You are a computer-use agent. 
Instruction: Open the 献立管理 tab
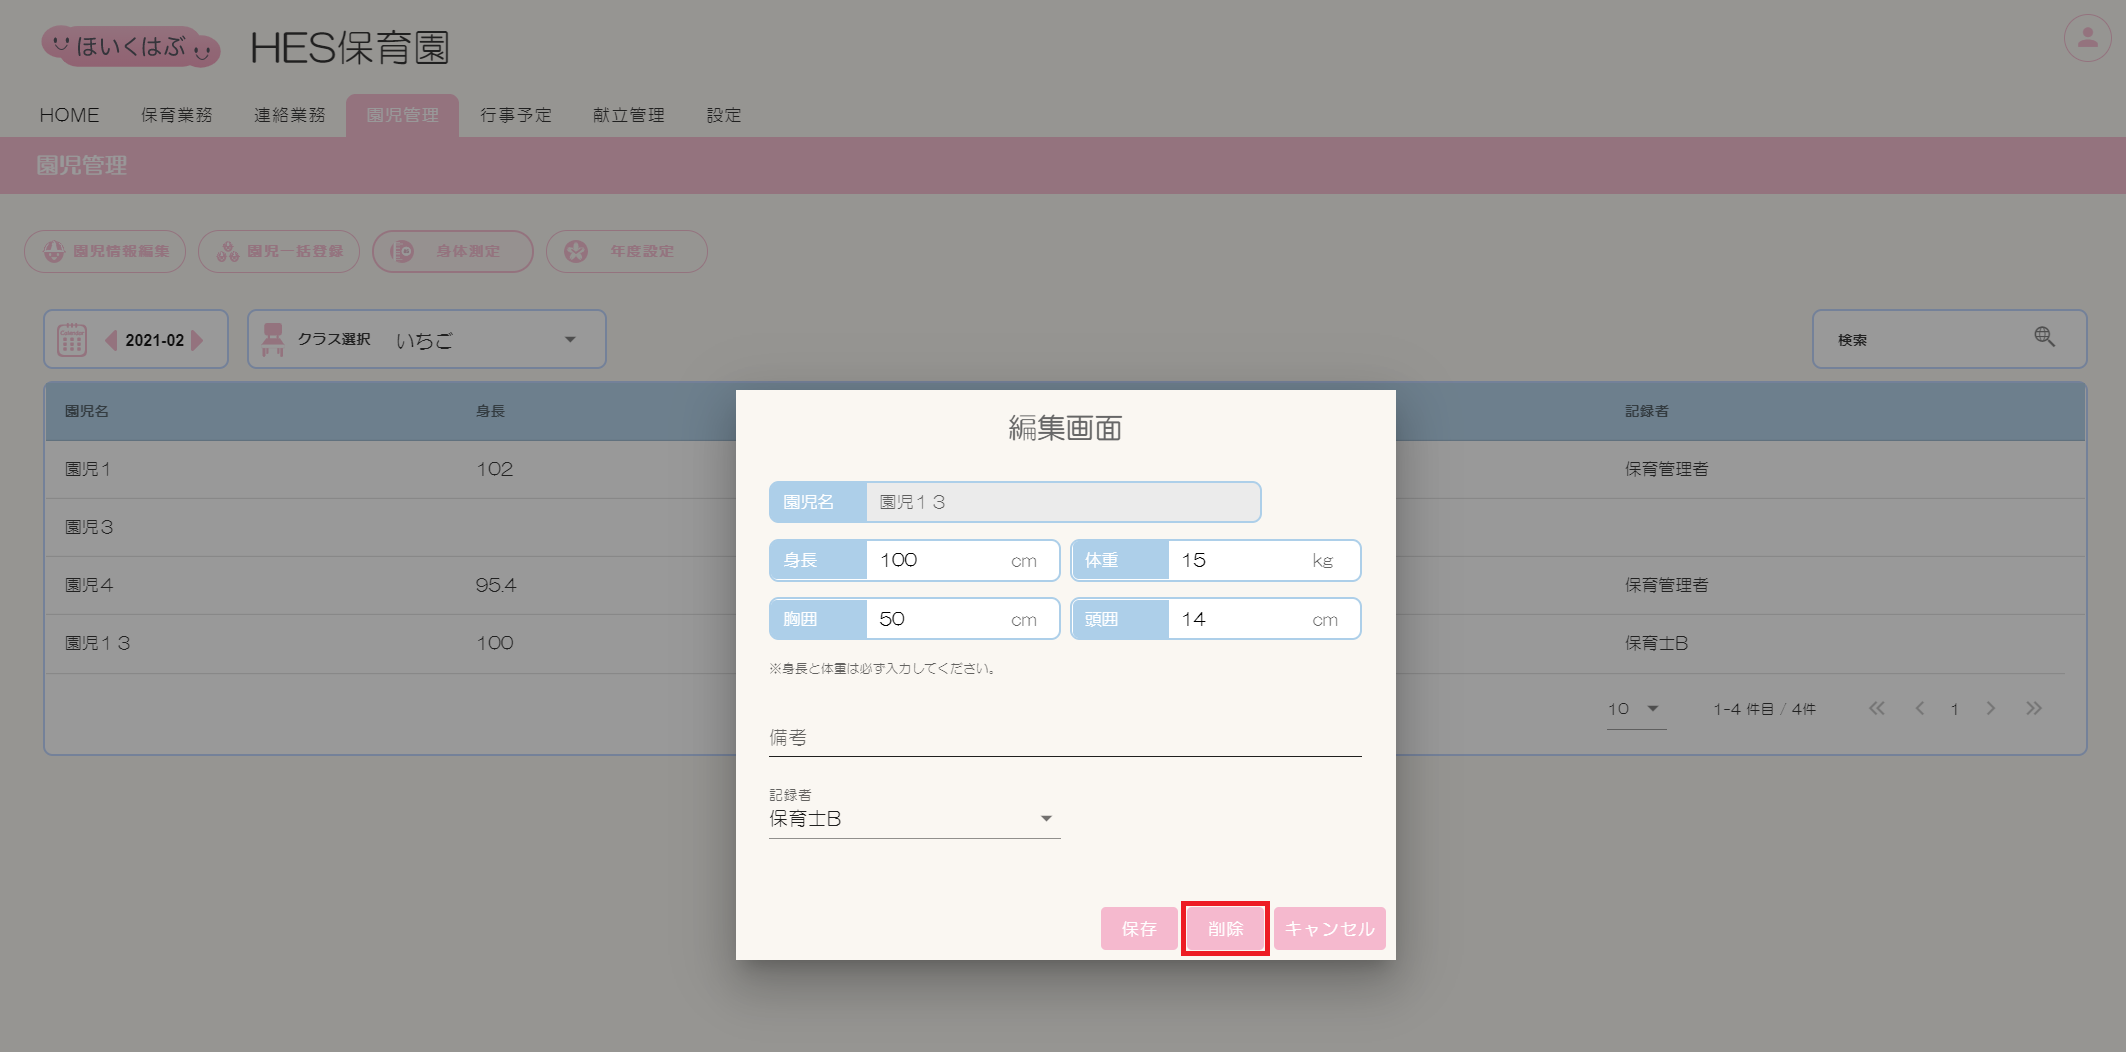[x=628, y=115]
